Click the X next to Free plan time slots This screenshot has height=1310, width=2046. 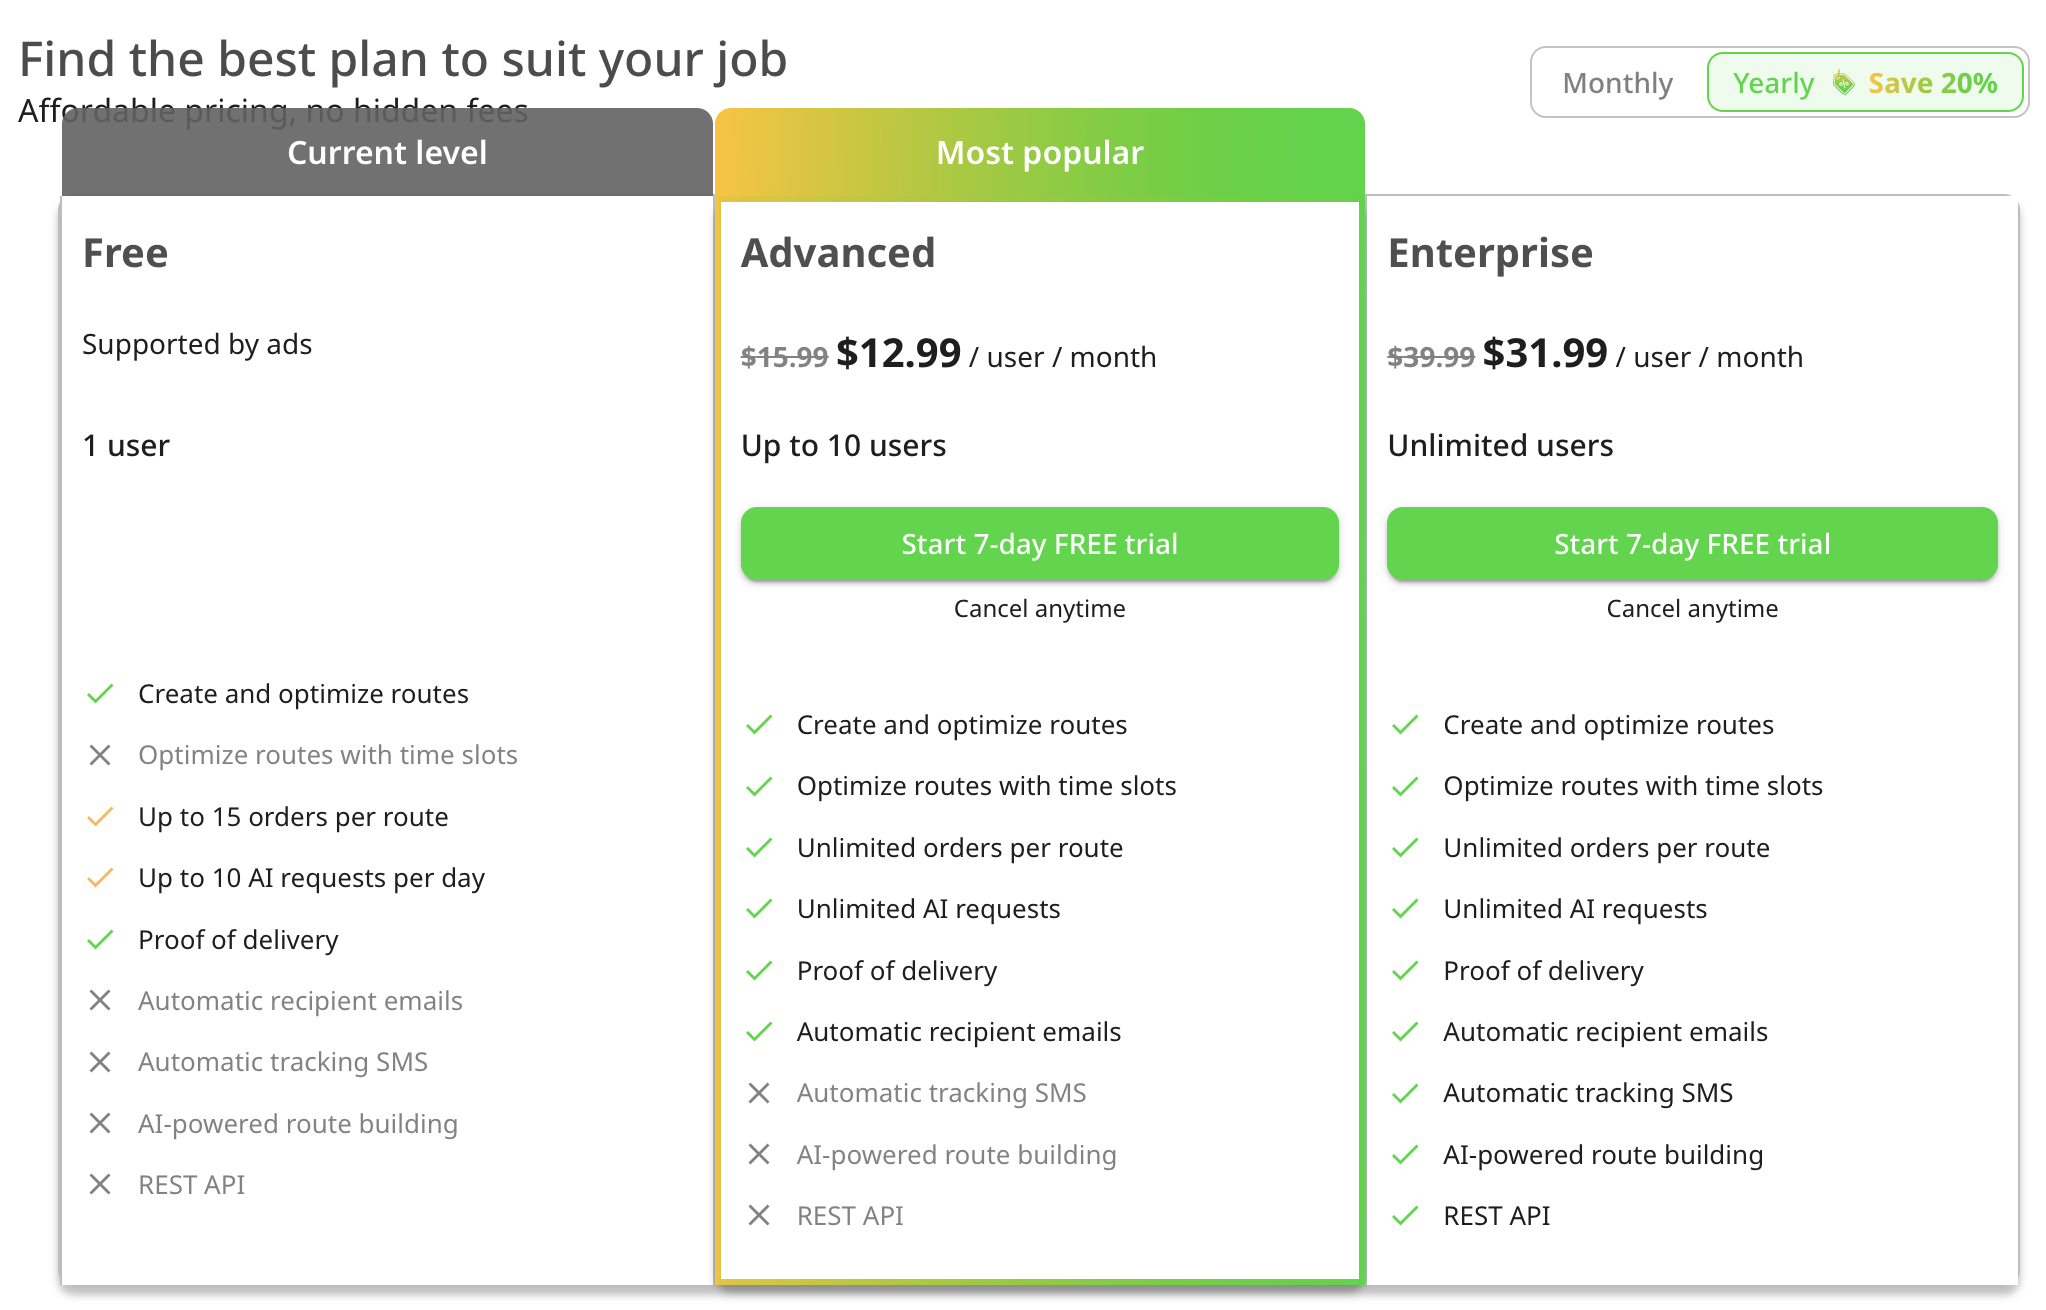(100, 755)
